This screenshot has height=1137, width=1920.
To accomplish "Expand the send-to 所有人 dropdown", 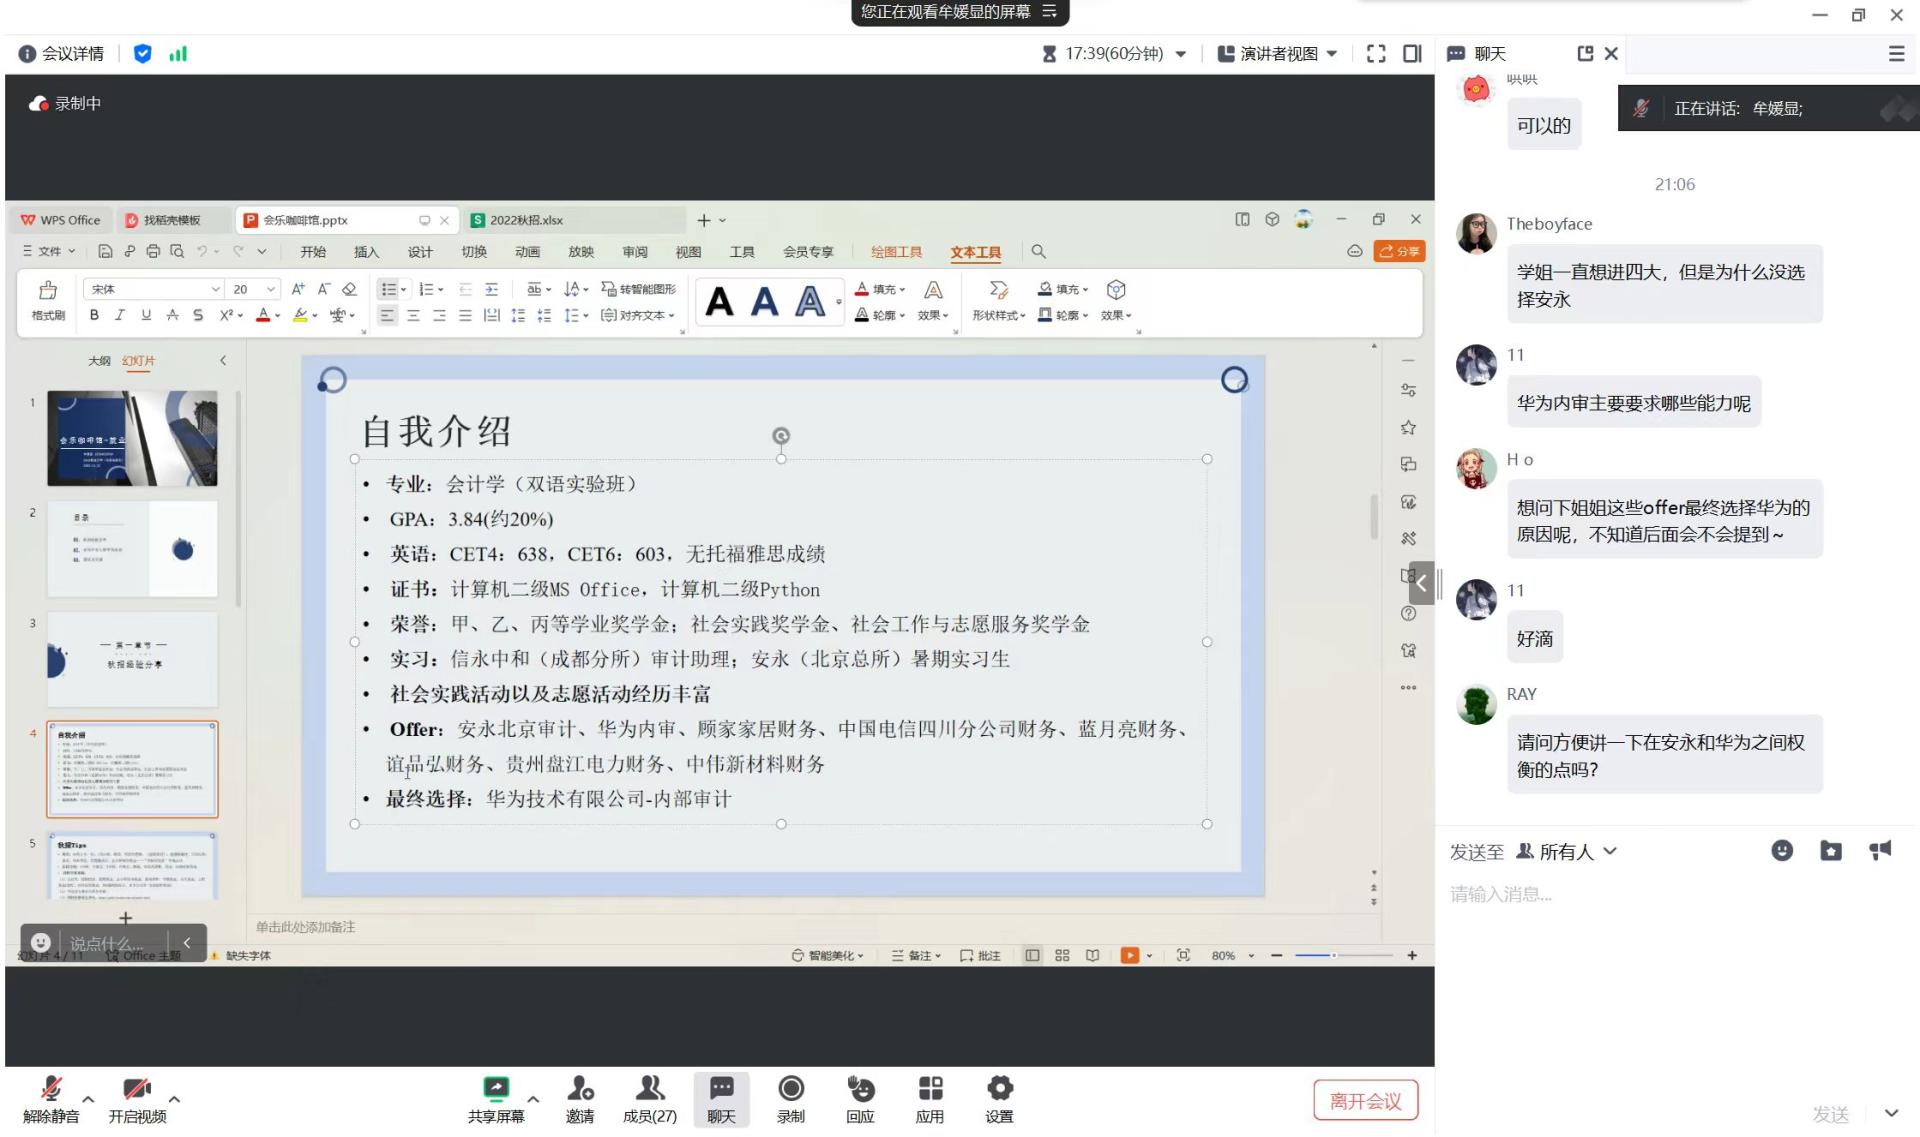I will click(1567, 852).
